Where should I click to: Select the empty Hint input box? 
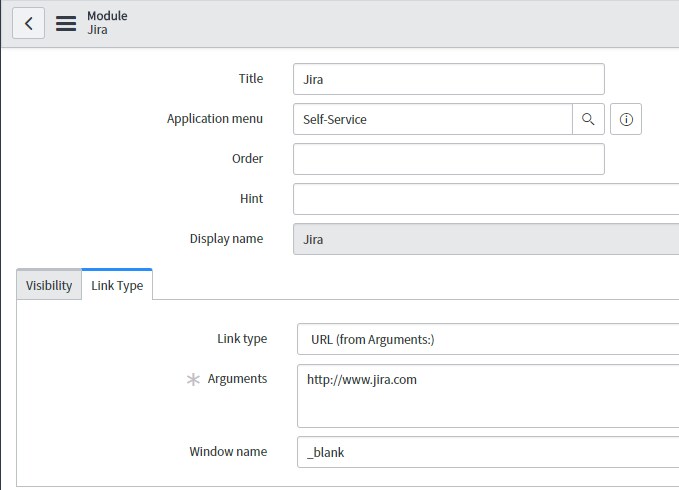(x=486, y=199)
